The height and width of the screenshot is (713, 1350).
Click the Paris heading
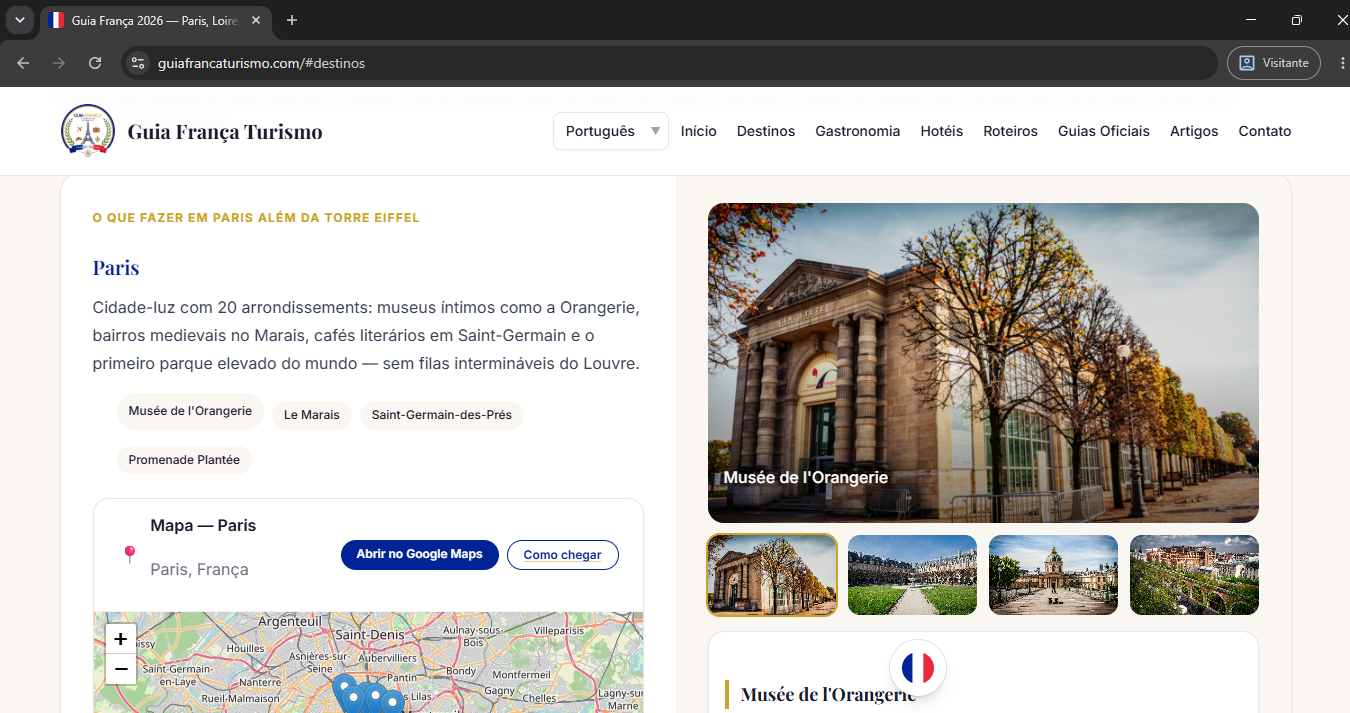coord(116,268)
